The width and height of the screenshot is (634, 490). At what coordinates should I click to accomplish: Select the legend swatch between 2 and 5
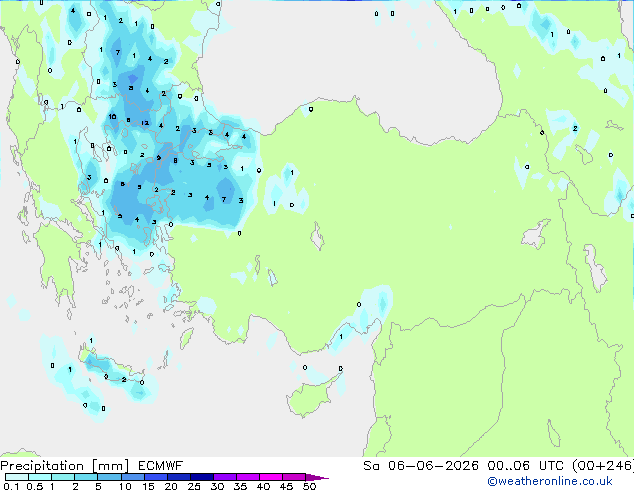click(86, 477)
